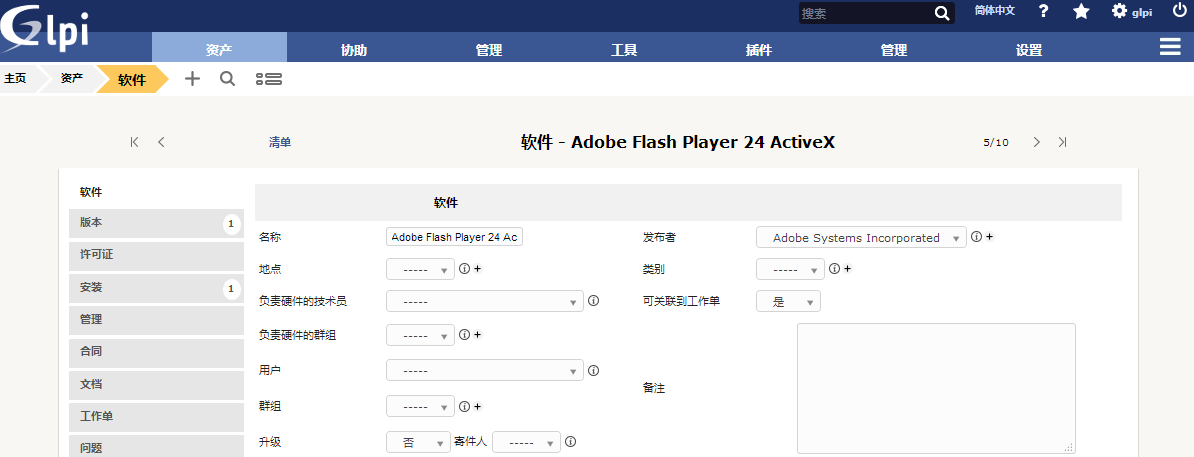Click the 清单 link

coord(279,142)
